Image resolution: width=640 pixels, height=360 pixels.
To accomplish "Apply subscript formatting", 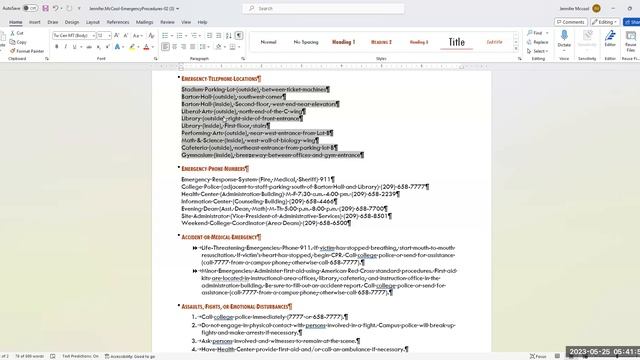I will pos(98,47).
